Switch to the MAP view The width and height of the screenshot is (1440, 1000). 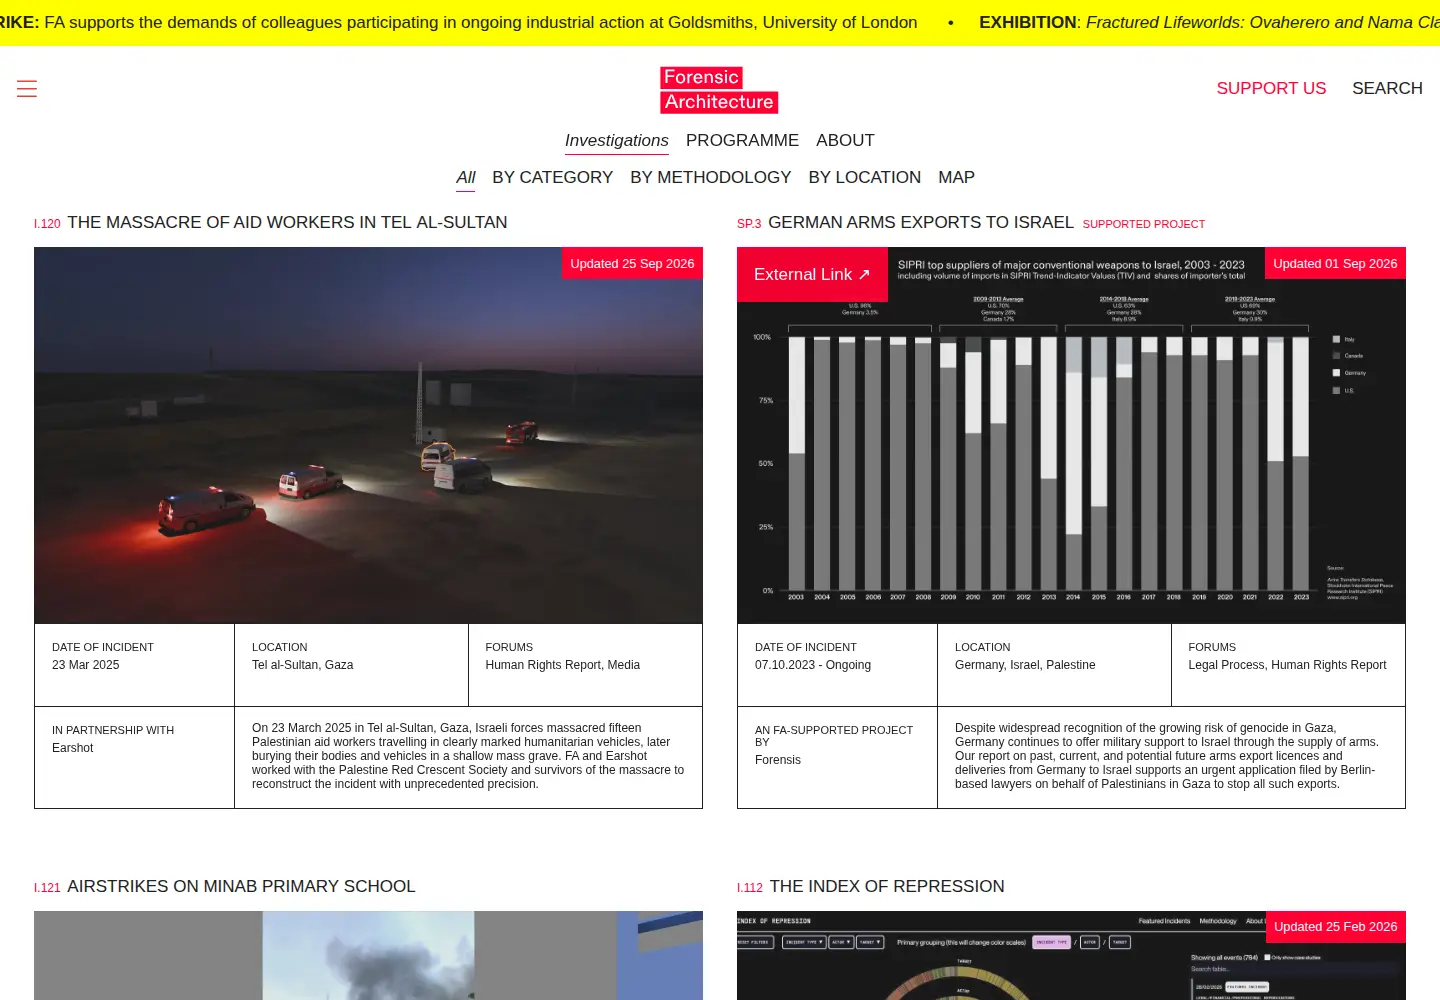point(956,178)
